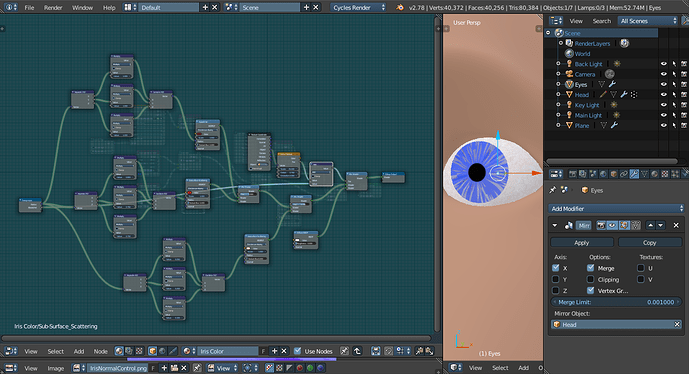689x374 pixels.
Task: Toggle the Use Nodes checkbox
Action: pos(297,351)
